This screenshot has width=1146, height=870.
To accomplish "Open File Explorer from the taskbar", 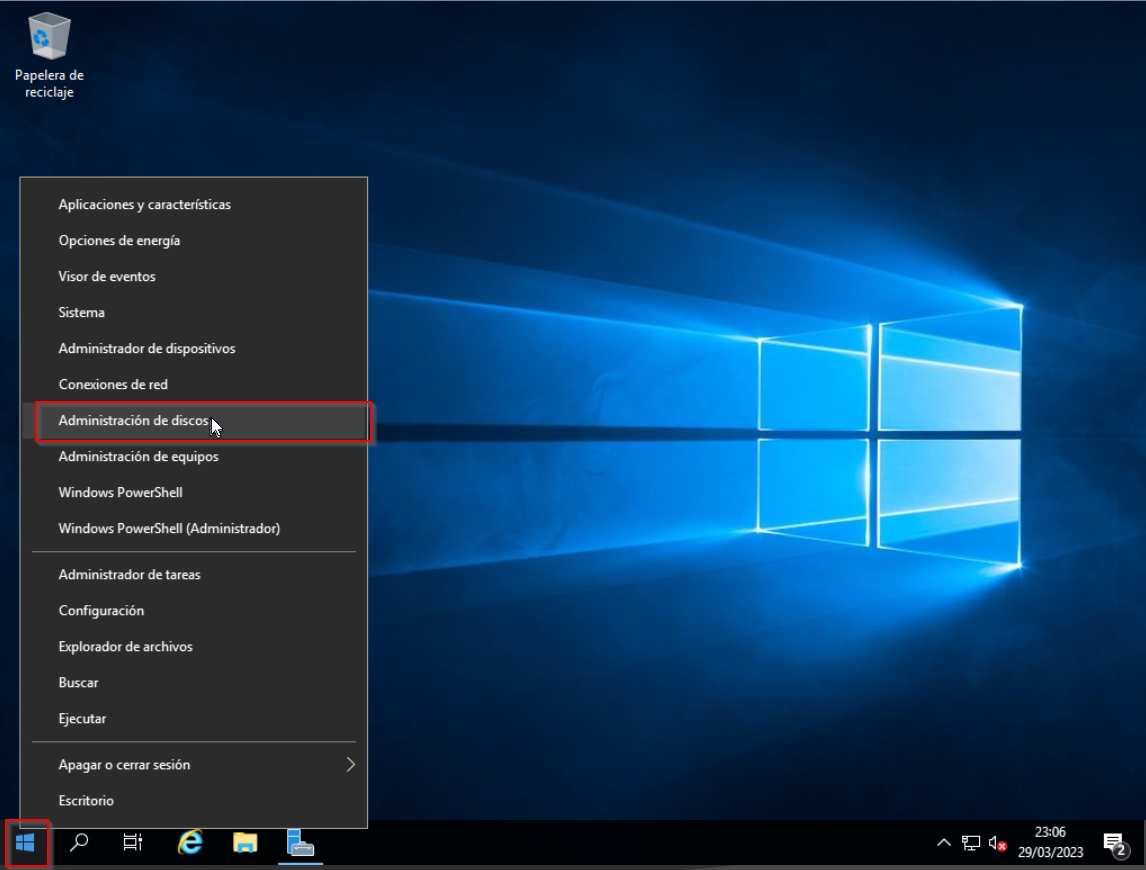I will [245, 843].
